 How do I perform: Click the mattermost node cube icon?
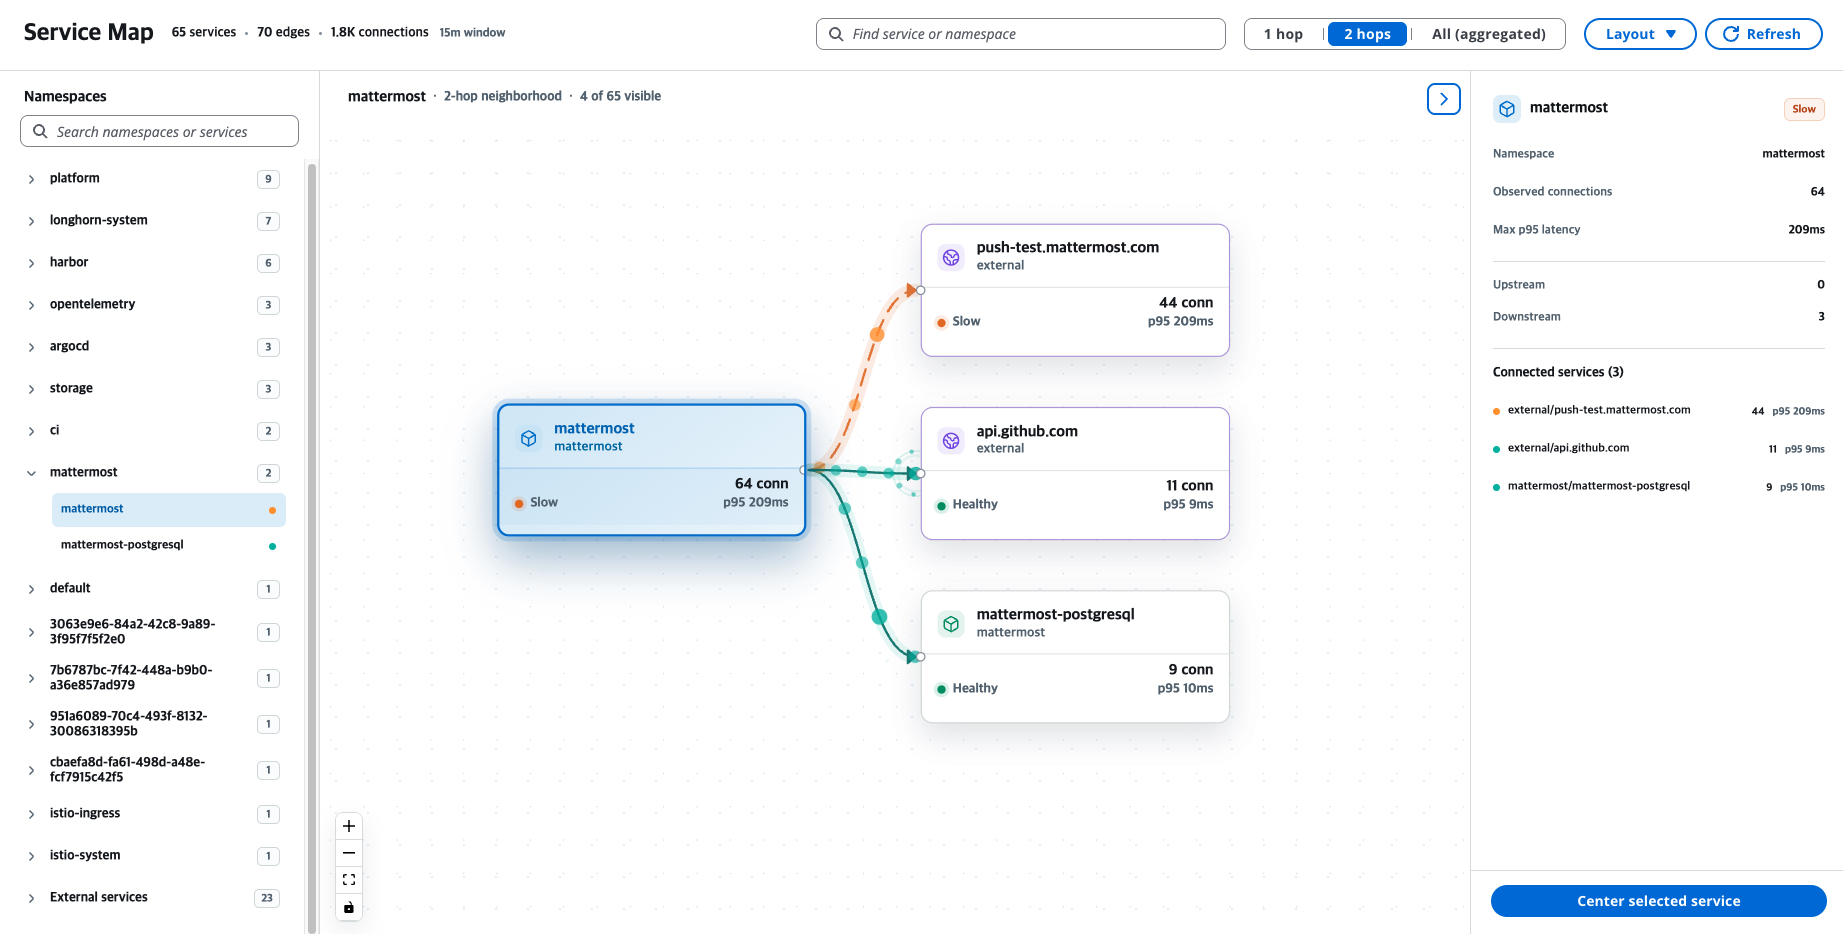coord(529,438)
